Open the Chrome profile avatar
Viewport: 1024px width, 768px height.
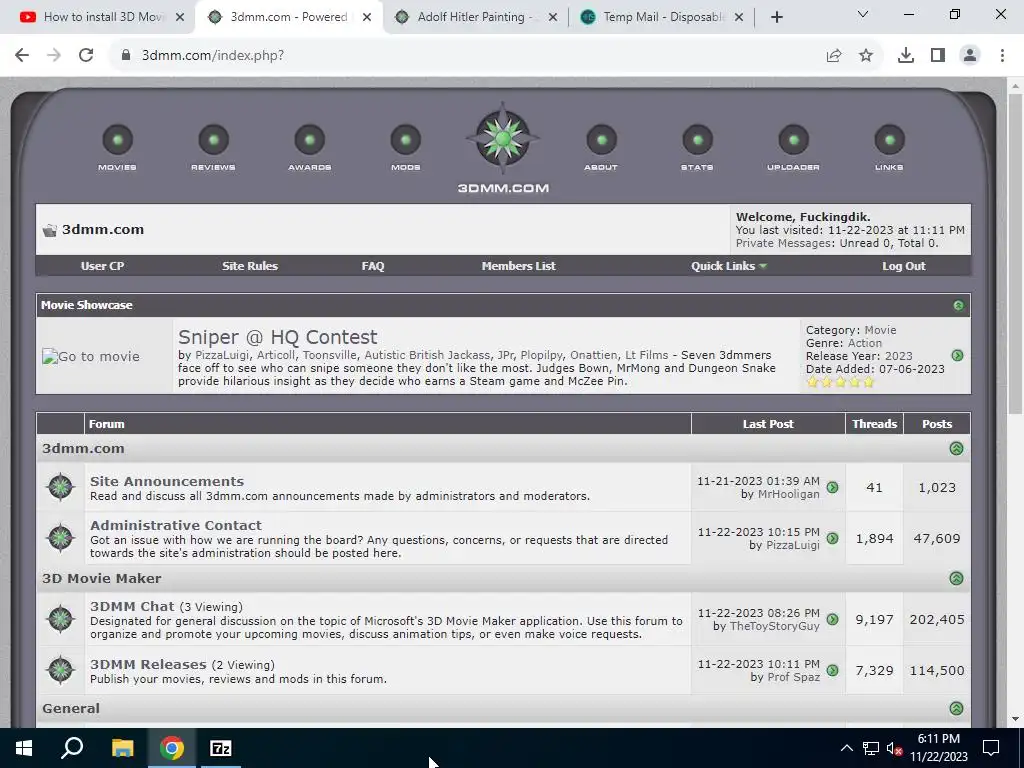click(x=970, y=56)
